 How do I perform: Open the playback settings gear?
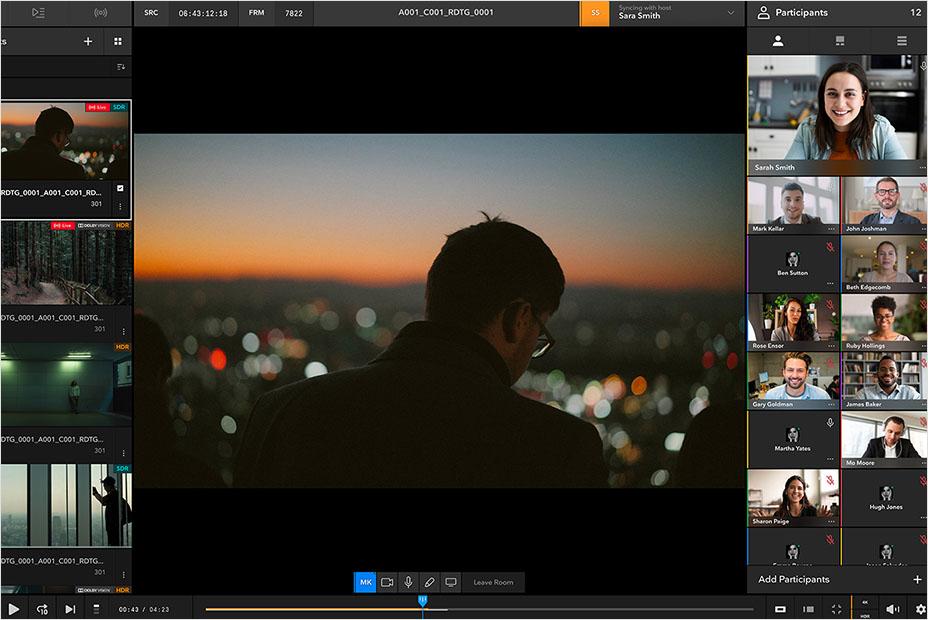click(918, 607)
